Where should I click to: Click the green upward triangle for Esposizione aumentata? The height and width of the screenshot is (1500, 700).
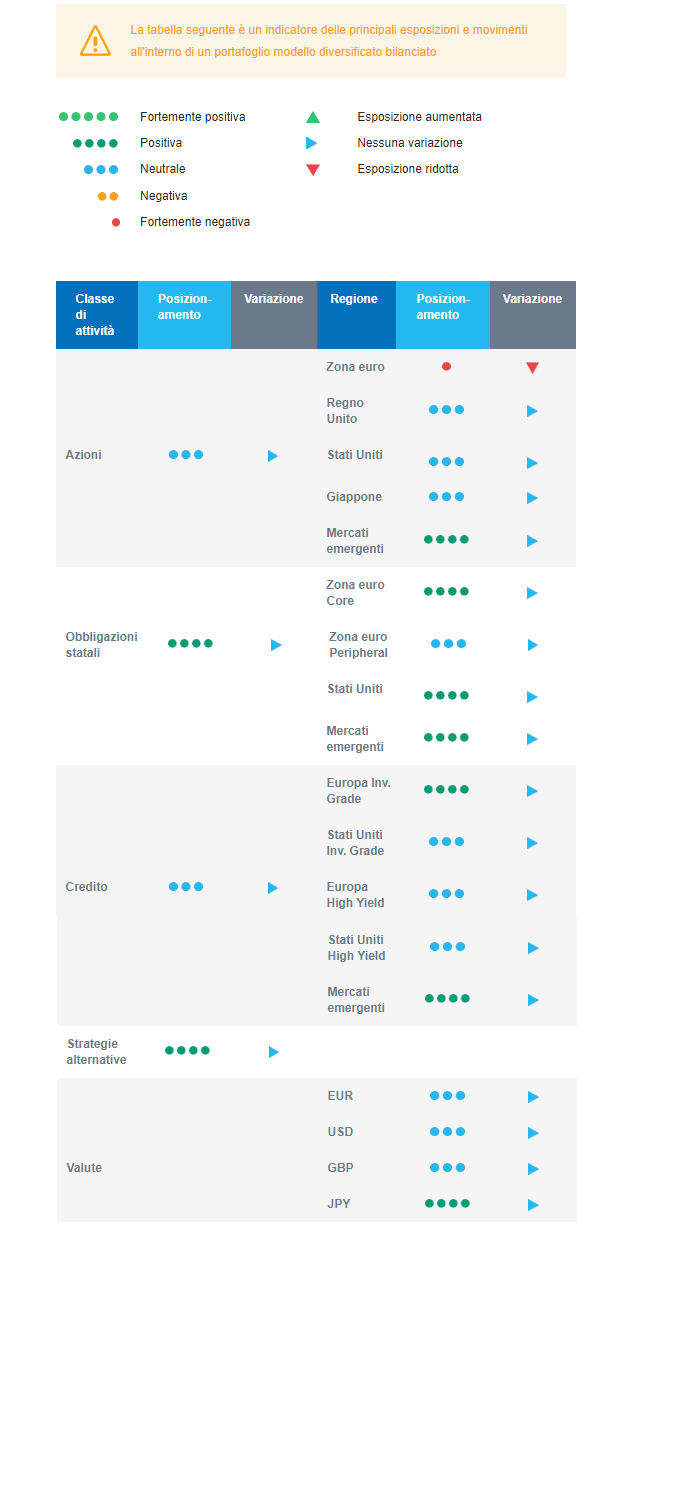313,117
